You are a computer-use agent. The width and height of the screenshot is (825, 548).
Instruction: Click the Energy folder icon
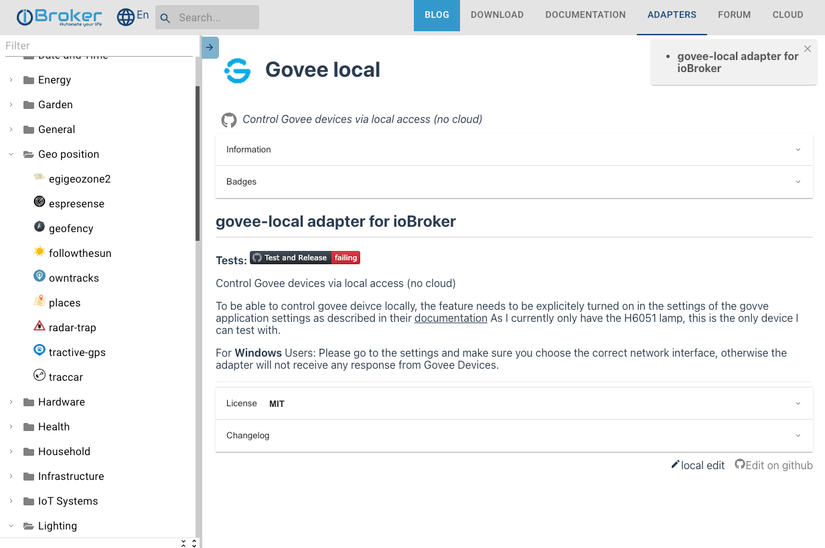click(28, 80)
